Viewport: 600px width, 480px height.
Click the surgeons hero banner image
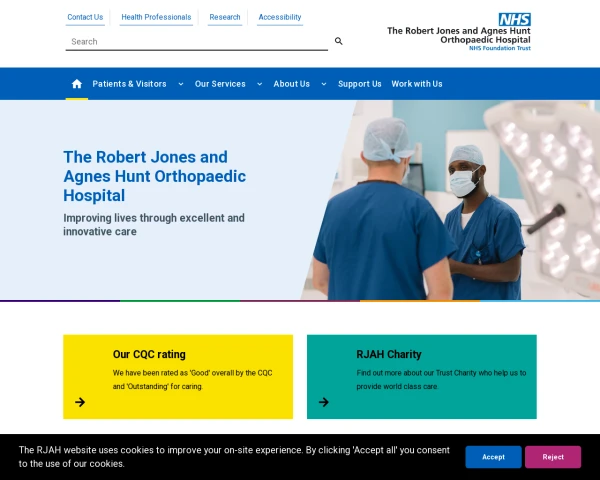click(x=450, y=200)
